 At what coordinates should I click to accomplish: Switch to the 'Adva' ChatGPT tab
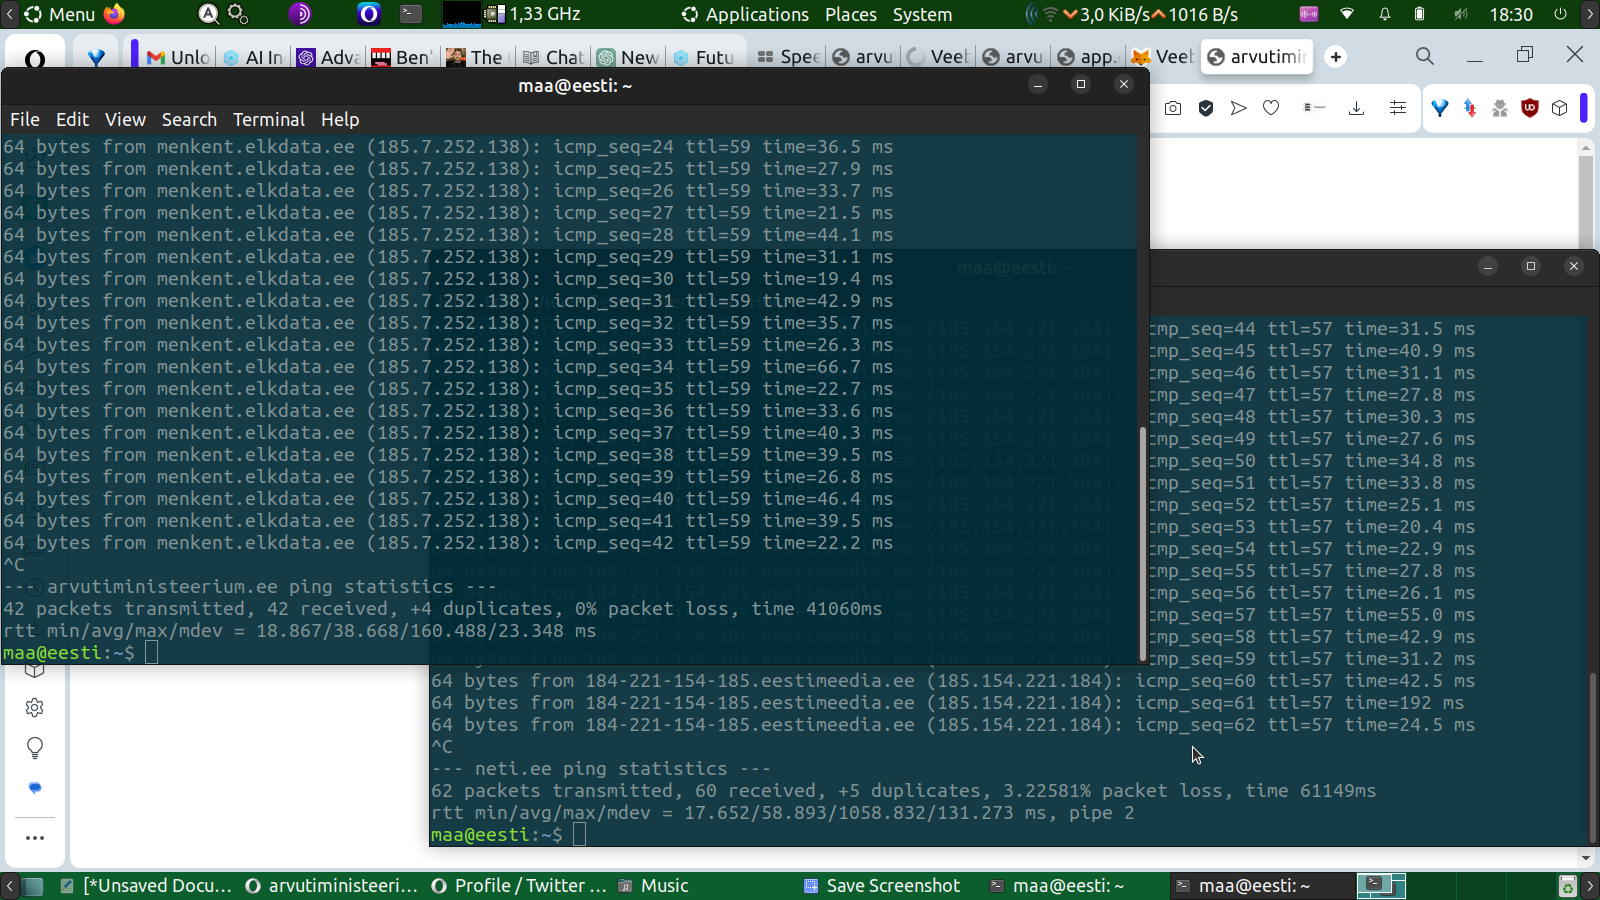(328, 57)
